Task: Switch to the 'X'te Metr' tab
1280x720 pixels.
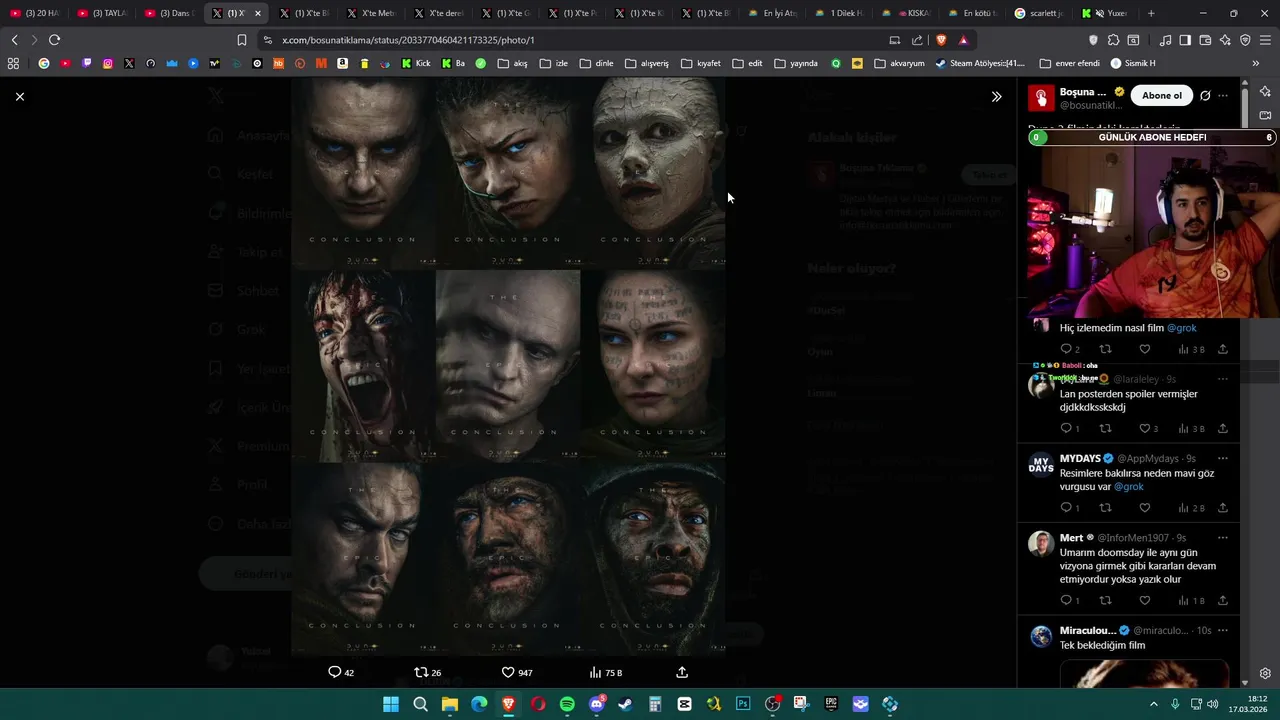Action: point(370,13)
